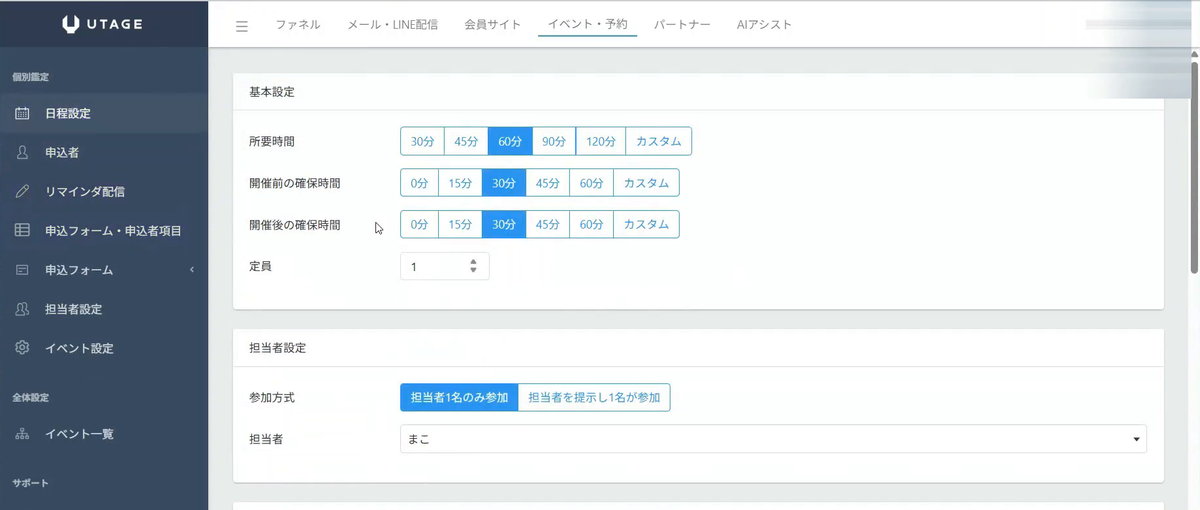1200x510 pixels.
Task: Click the users icon beside 担当者設定
Action: tap(22, 309)
